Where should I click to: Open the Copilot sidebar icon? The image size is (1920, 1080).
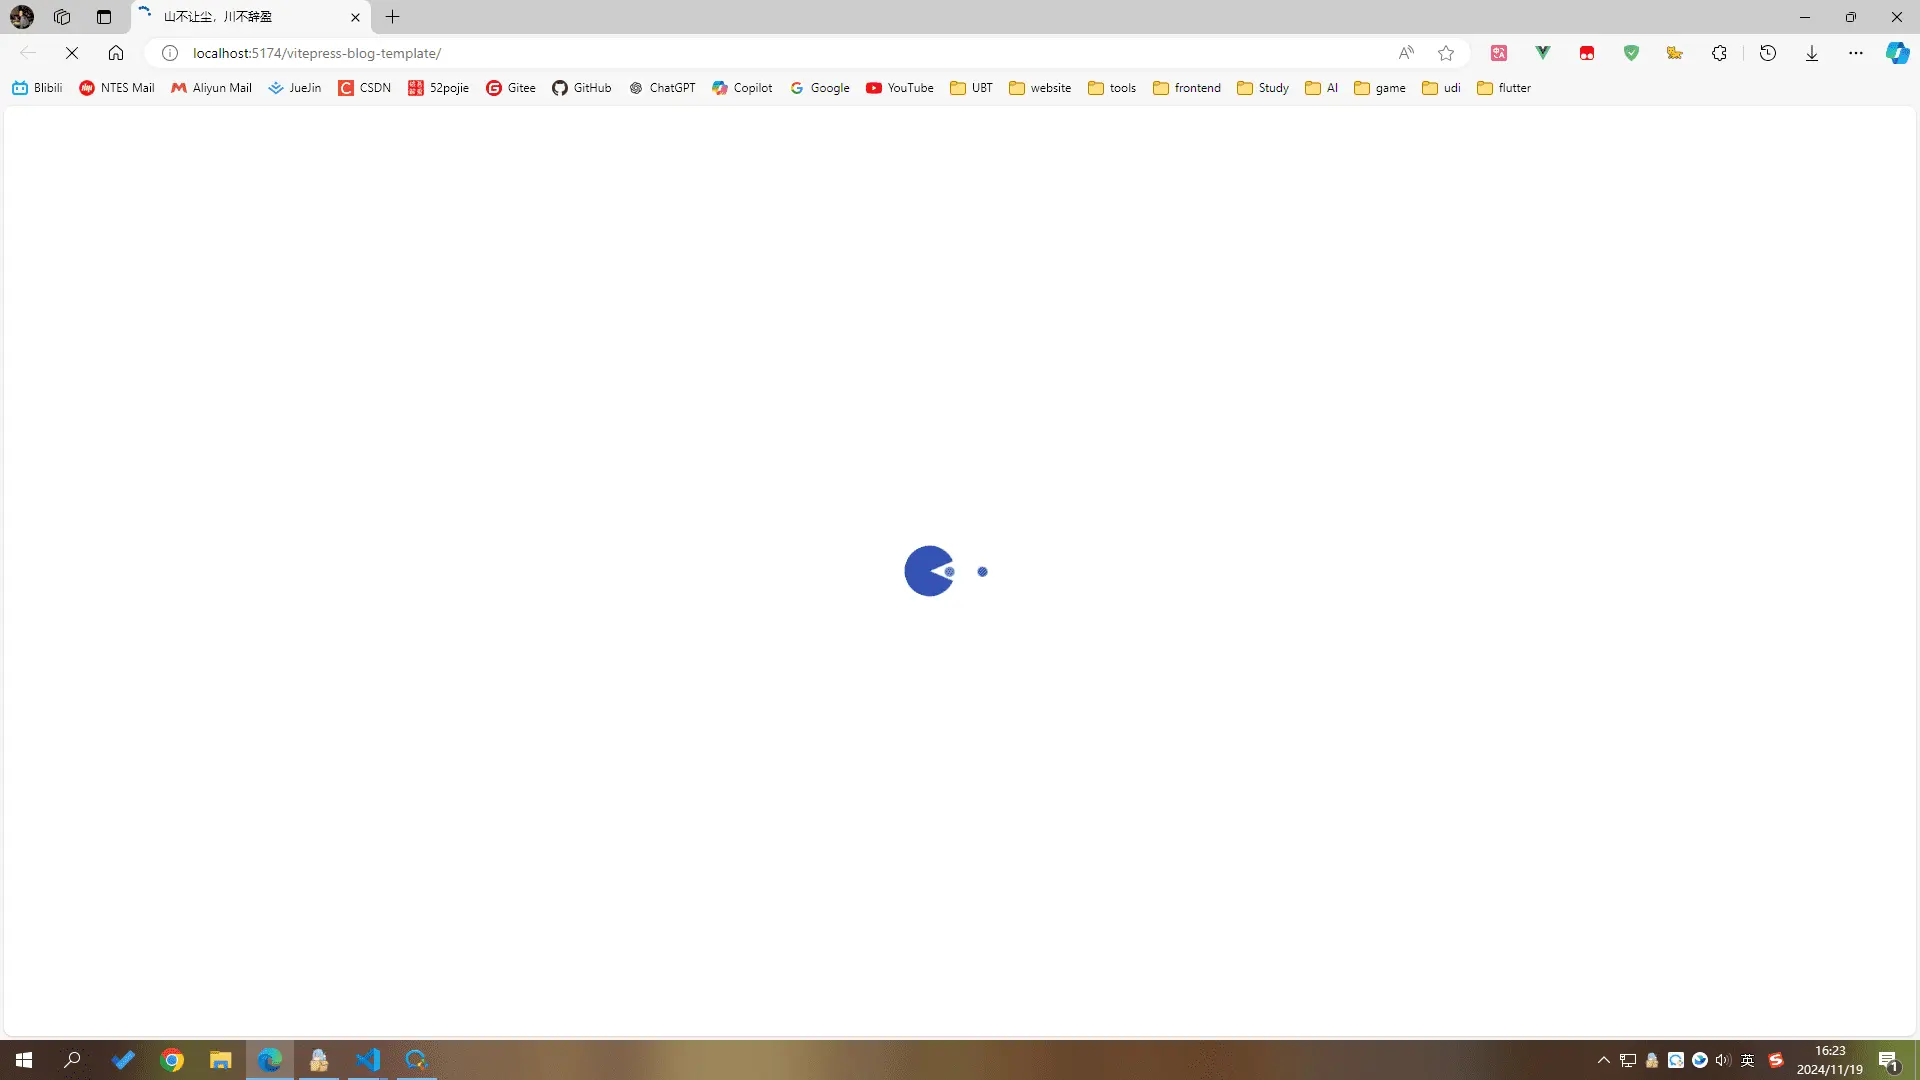(1897, 53)
